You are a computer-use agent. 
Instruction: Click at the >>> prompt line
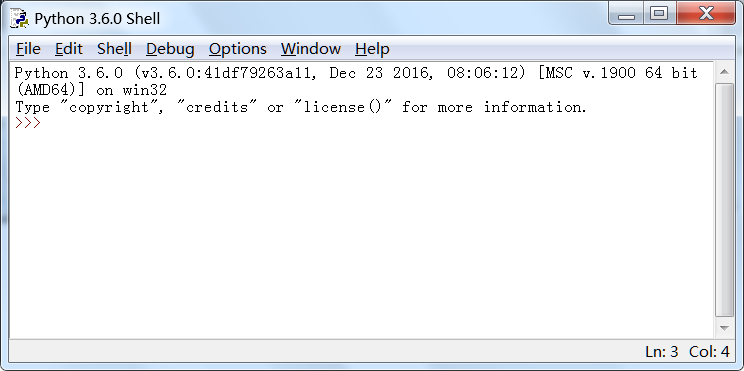[x=363, y=123]
